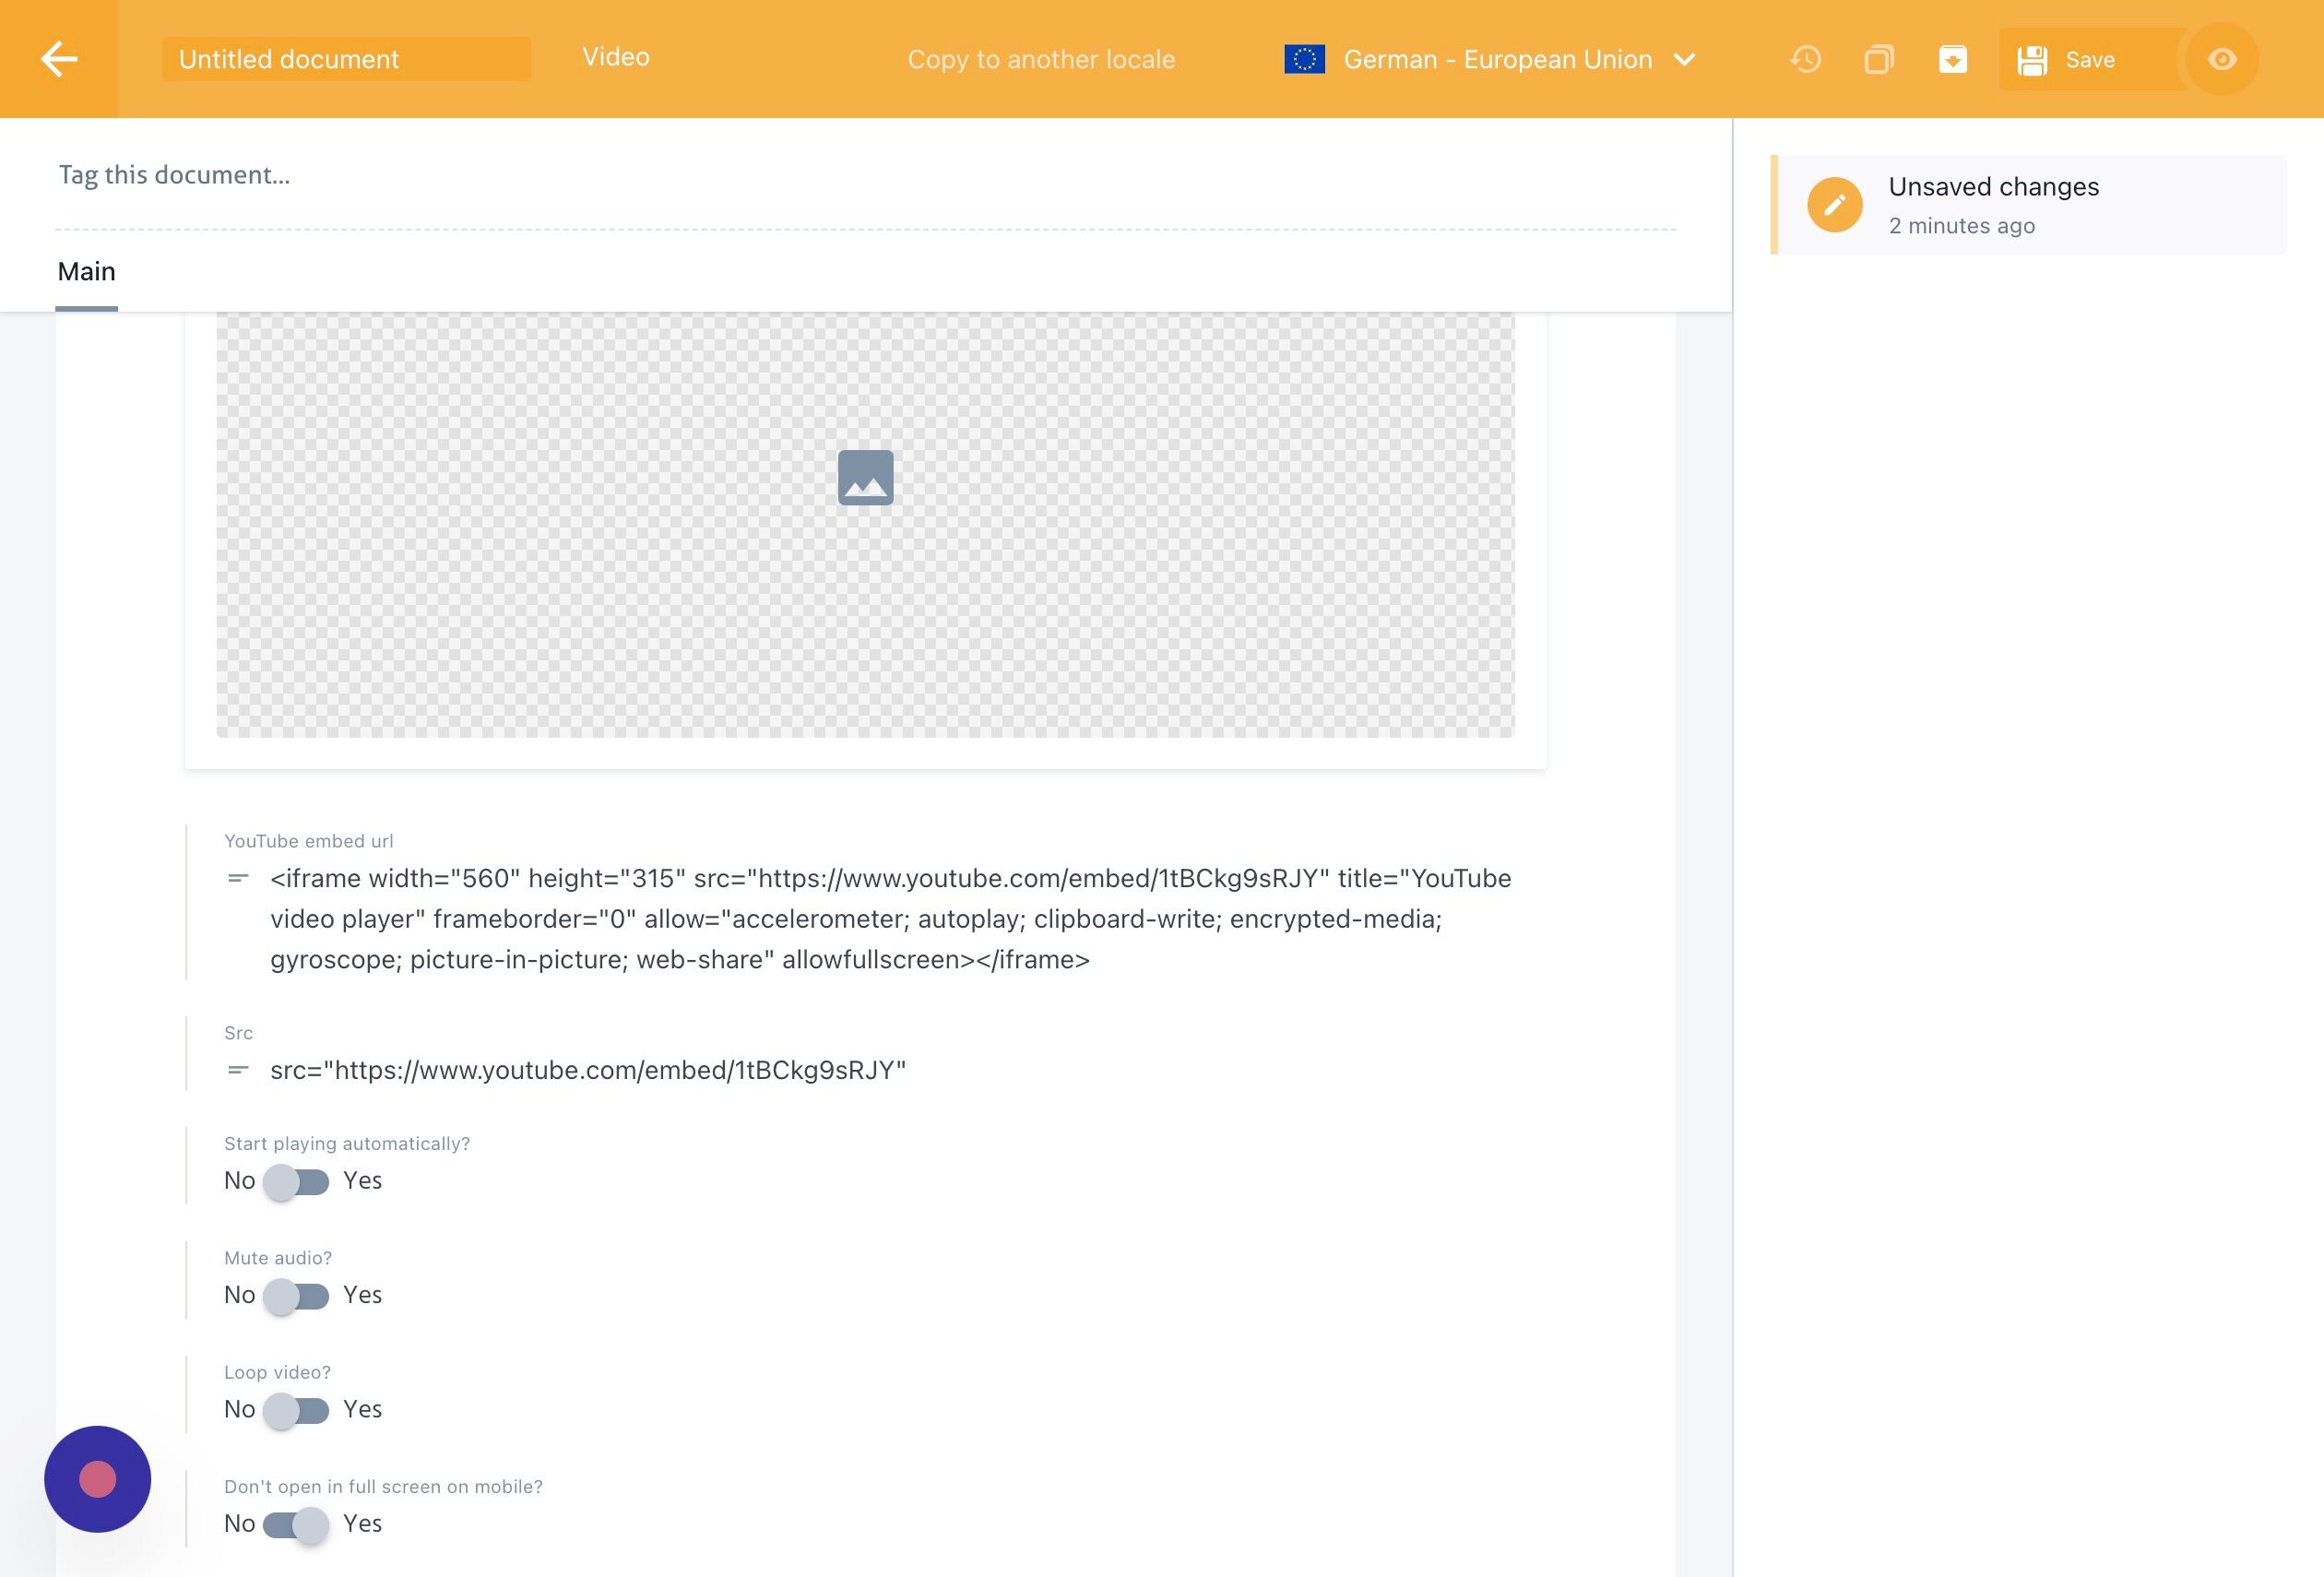The image size is (2324, 1577).
Task: Toggle the Mute audio switch
Action: 296,1295
